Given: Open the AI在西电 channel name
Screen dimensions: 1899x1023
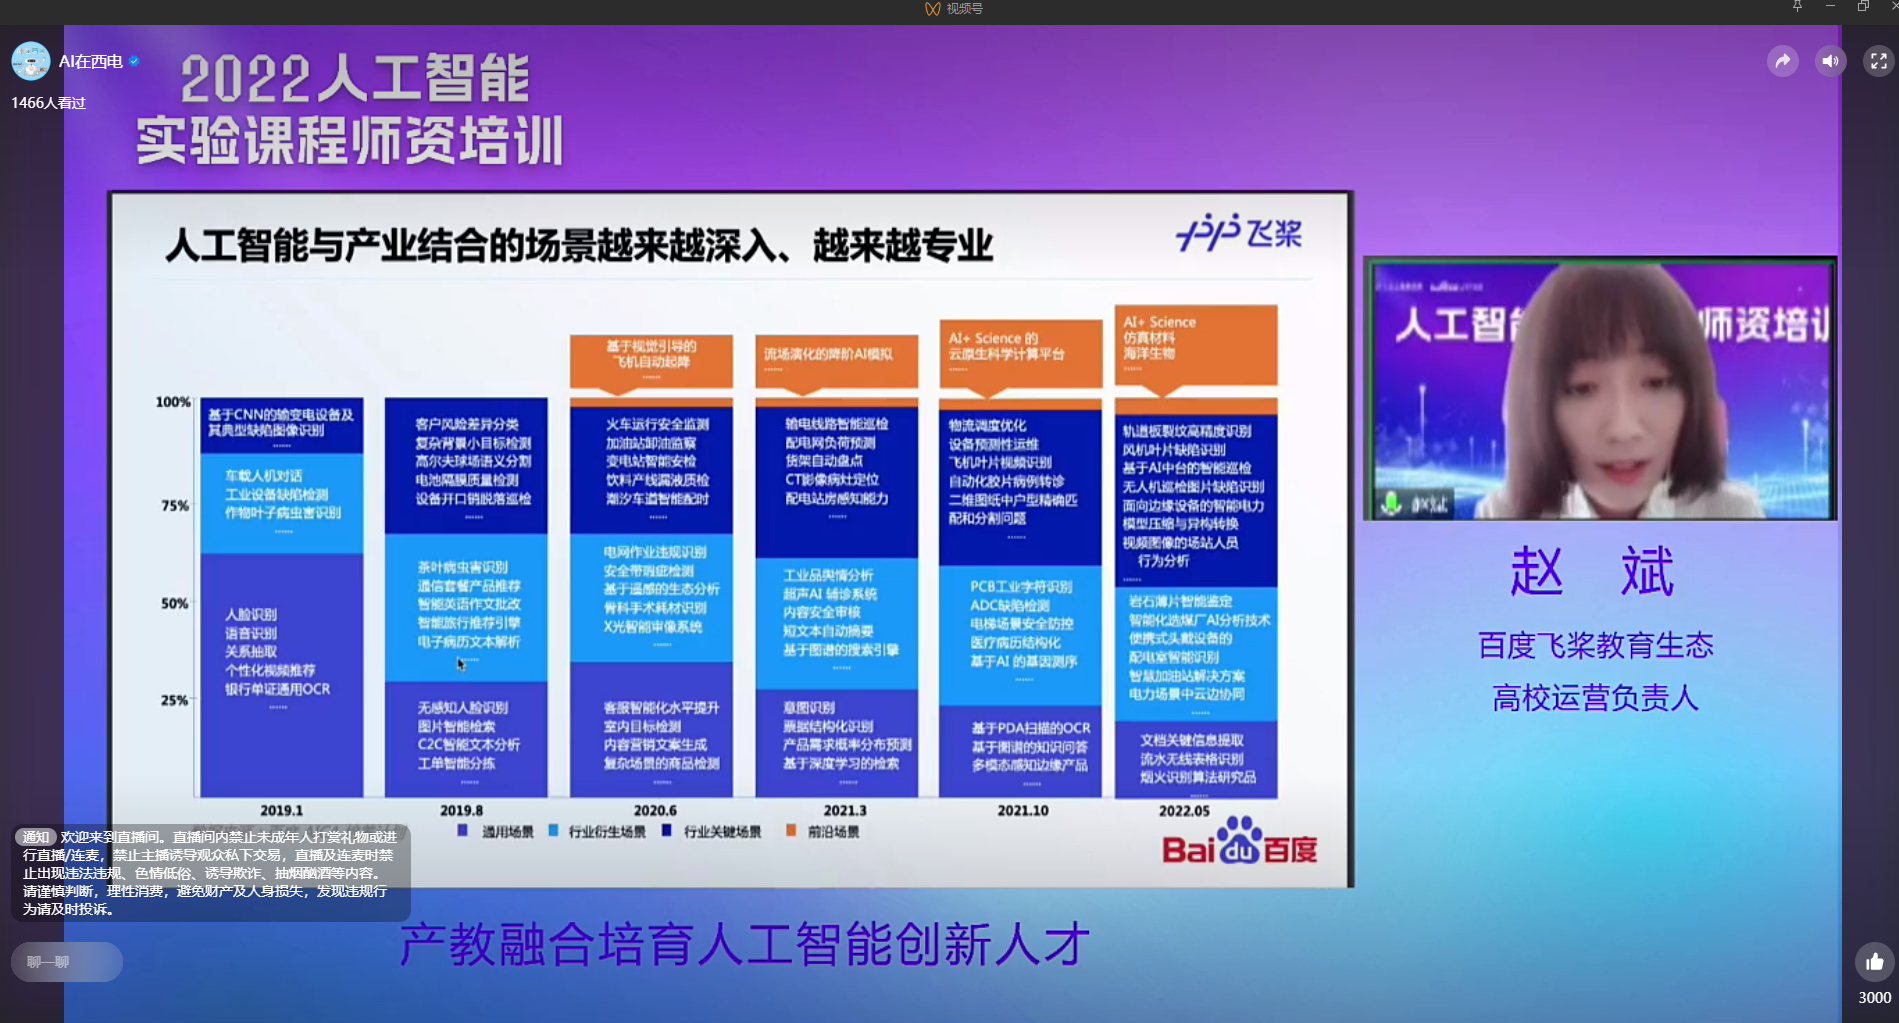Looking at the screenshot, I should point(90,61).
